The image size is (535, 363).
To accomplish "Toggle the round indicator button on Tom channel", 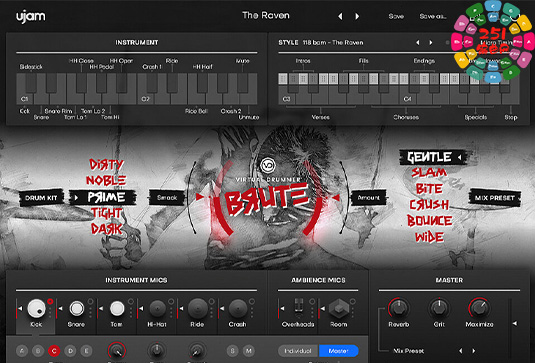I will 131,302.
